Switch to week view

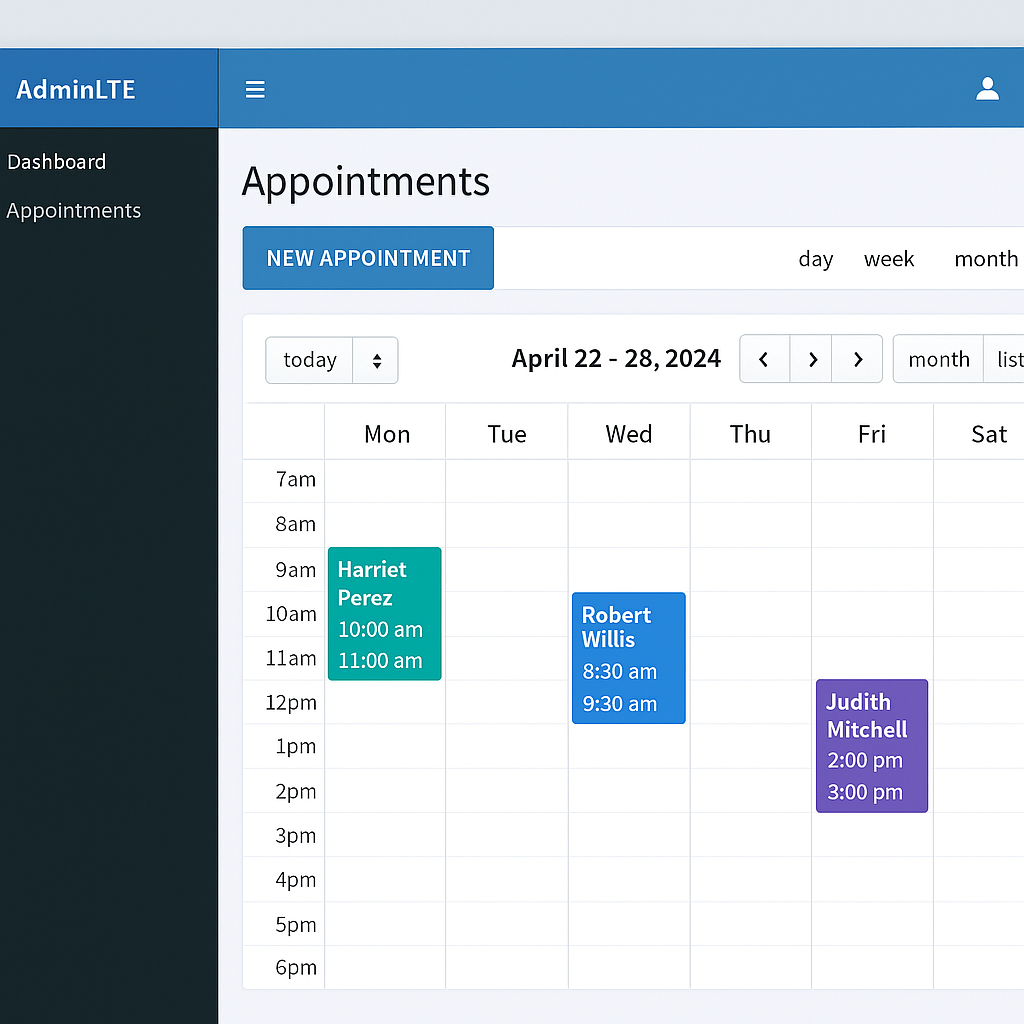coord(888,259)
